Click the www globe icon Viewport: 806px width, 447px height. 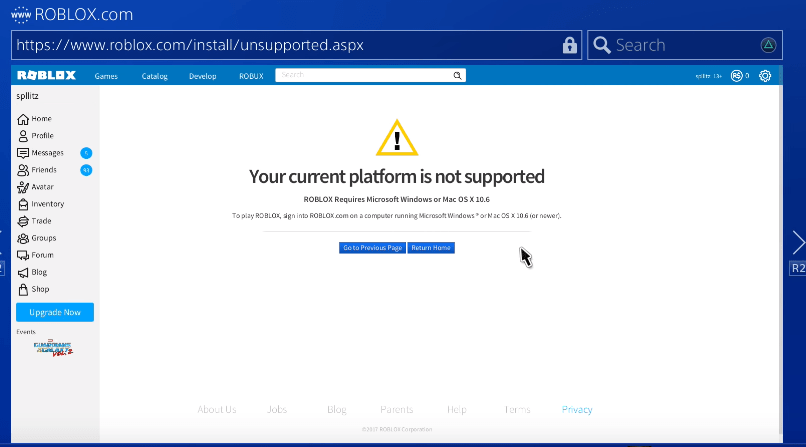click(21, 14)
